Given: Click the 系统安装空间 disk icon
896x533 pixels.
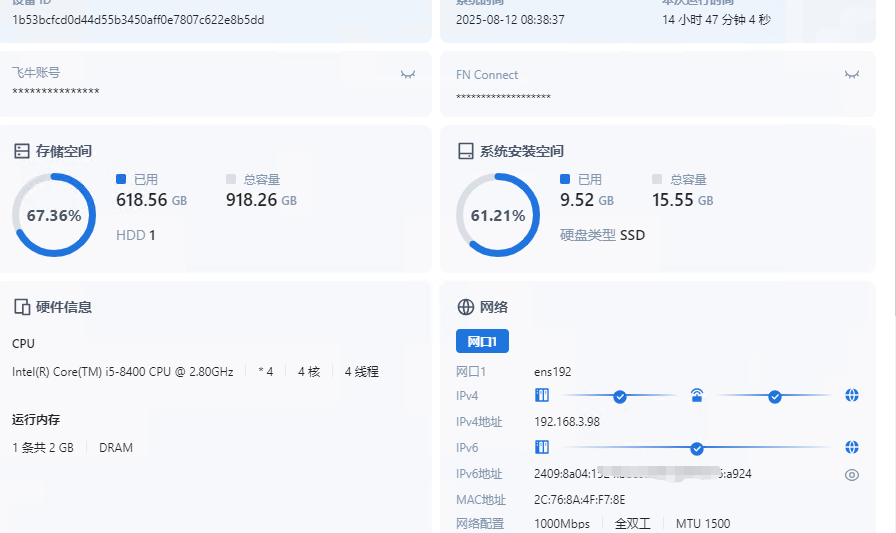Looking at the screenshot, I should pyautogui.click(x=466, y=151).
